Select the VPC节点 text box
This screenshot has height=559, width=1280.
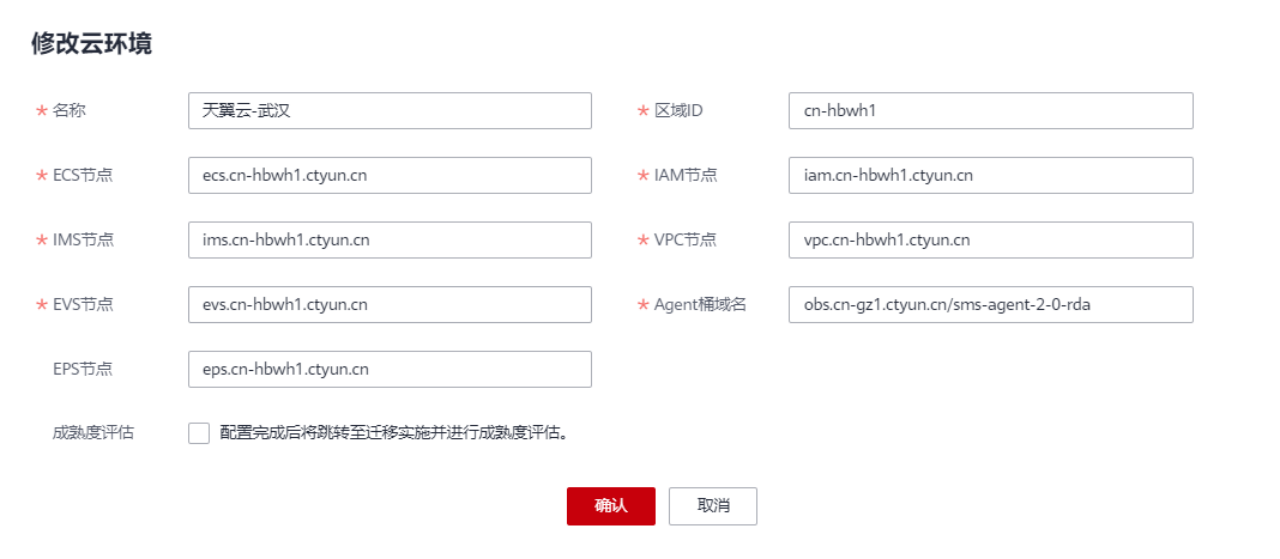(x=990, y=240)
